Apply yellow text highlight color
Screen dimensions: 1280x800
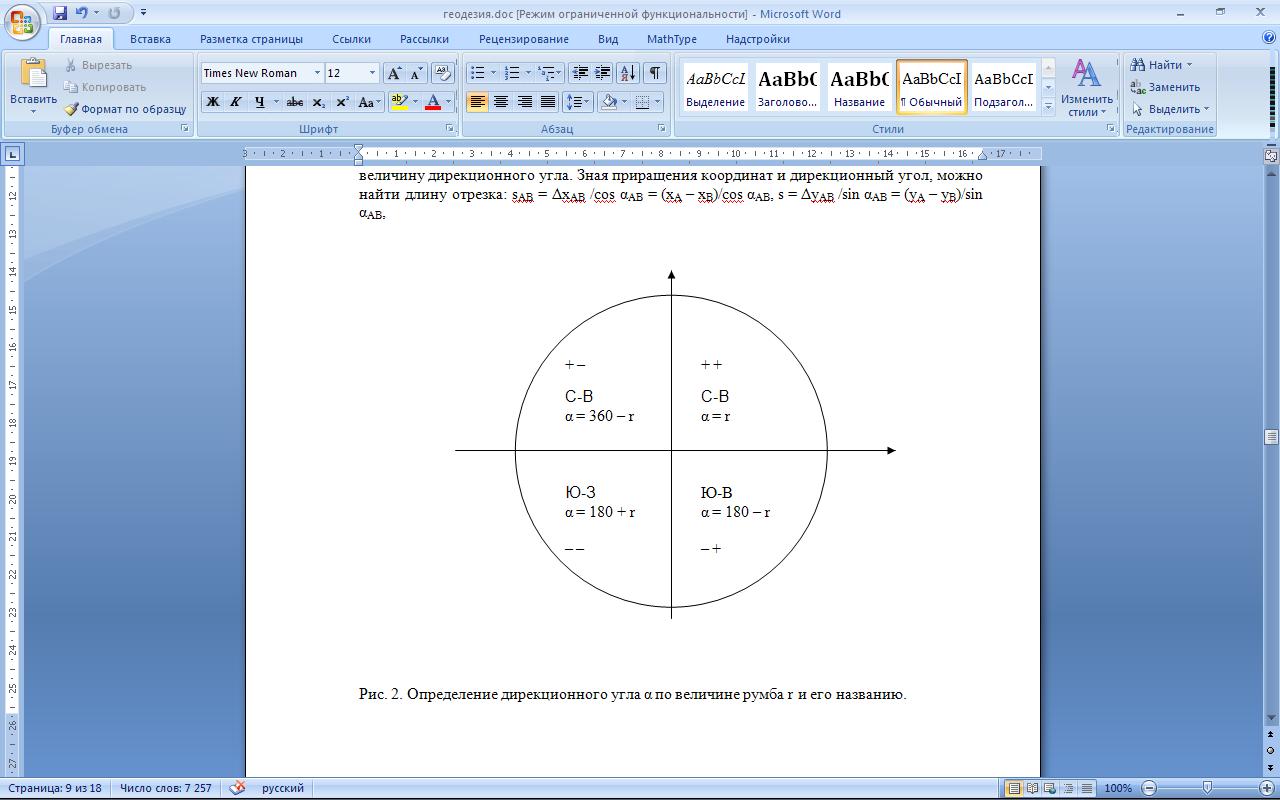click(399, 102)
